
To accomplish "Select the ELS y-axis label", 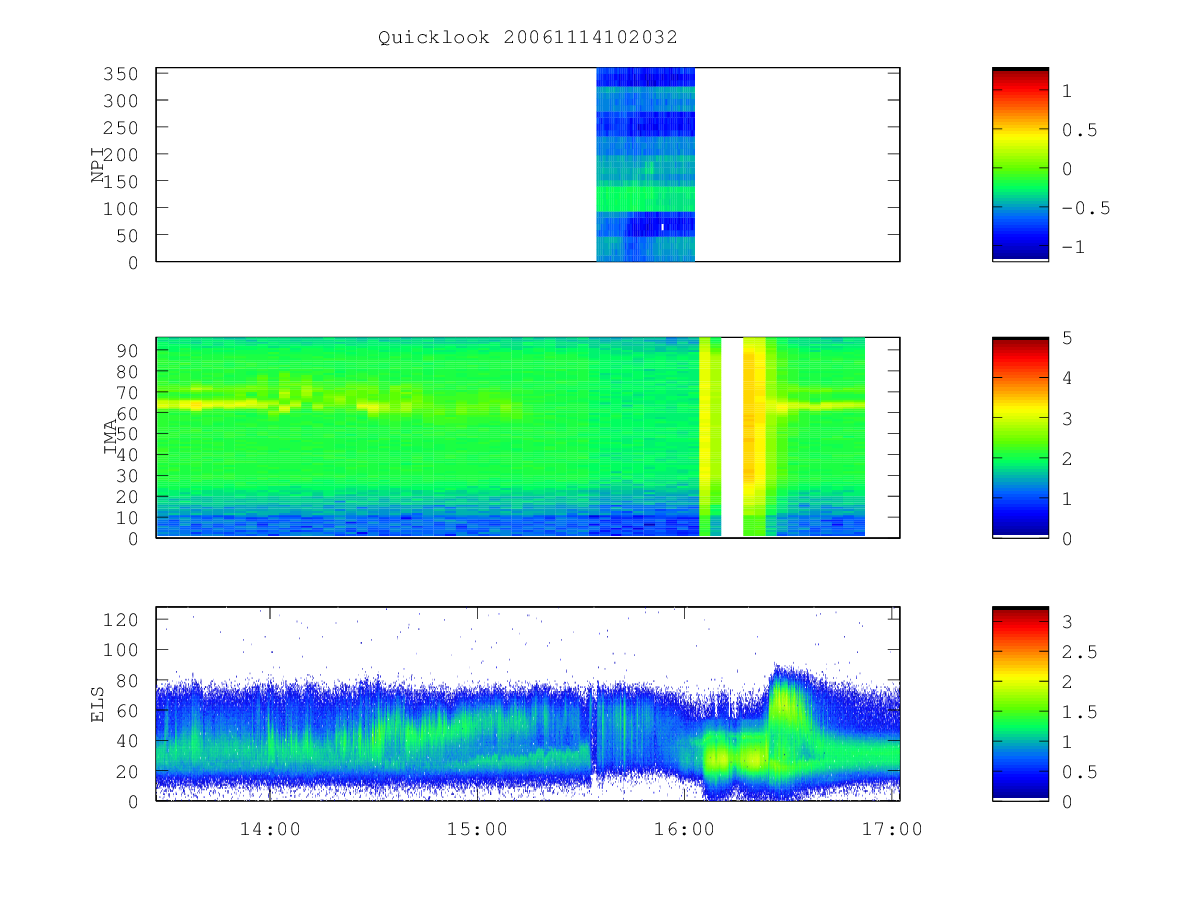I will point(98,704).
